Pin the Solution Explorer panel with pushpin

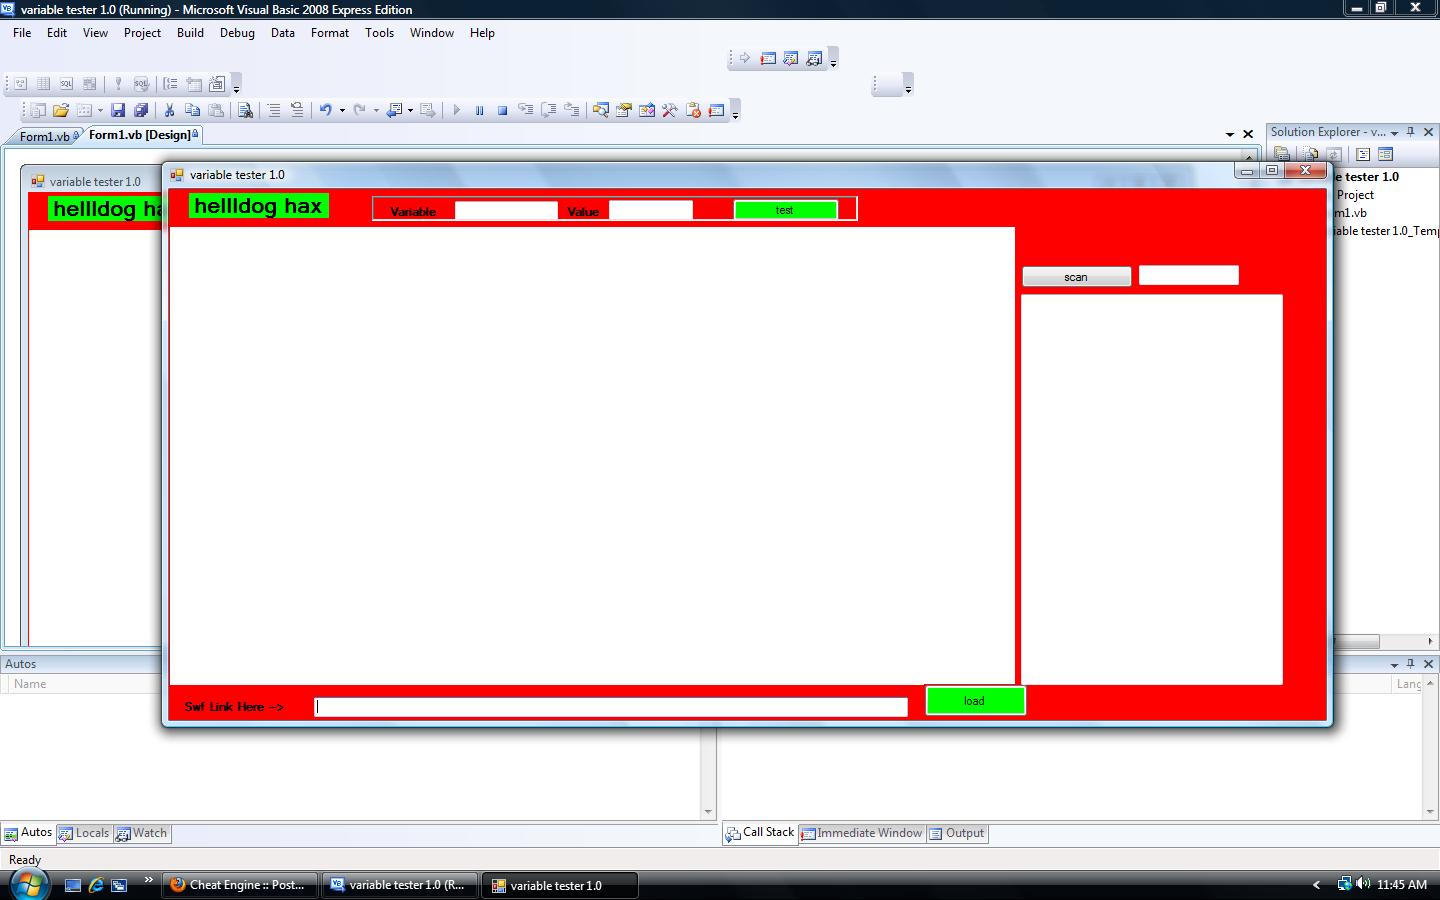[1411, 132]
